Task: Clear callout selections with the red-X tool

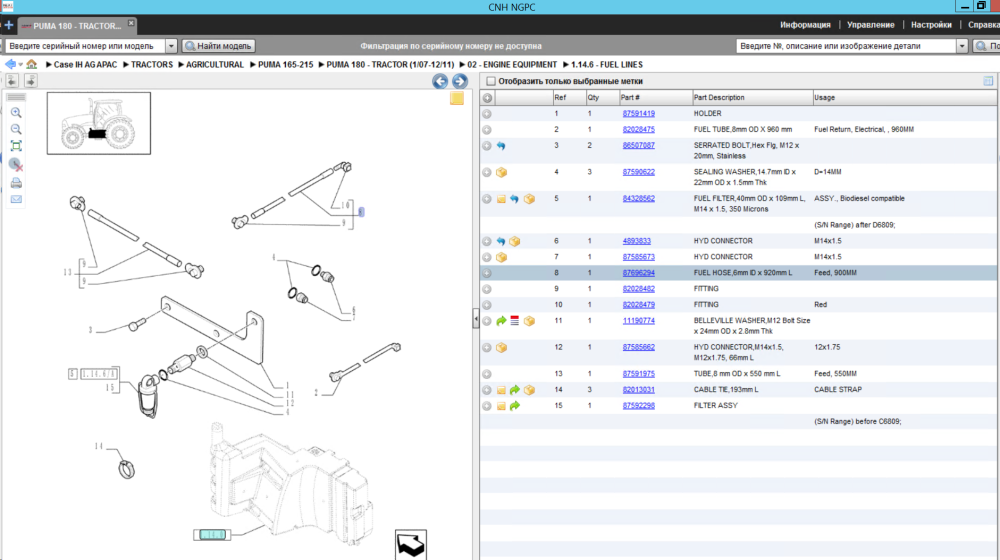Action: point(16,165)
